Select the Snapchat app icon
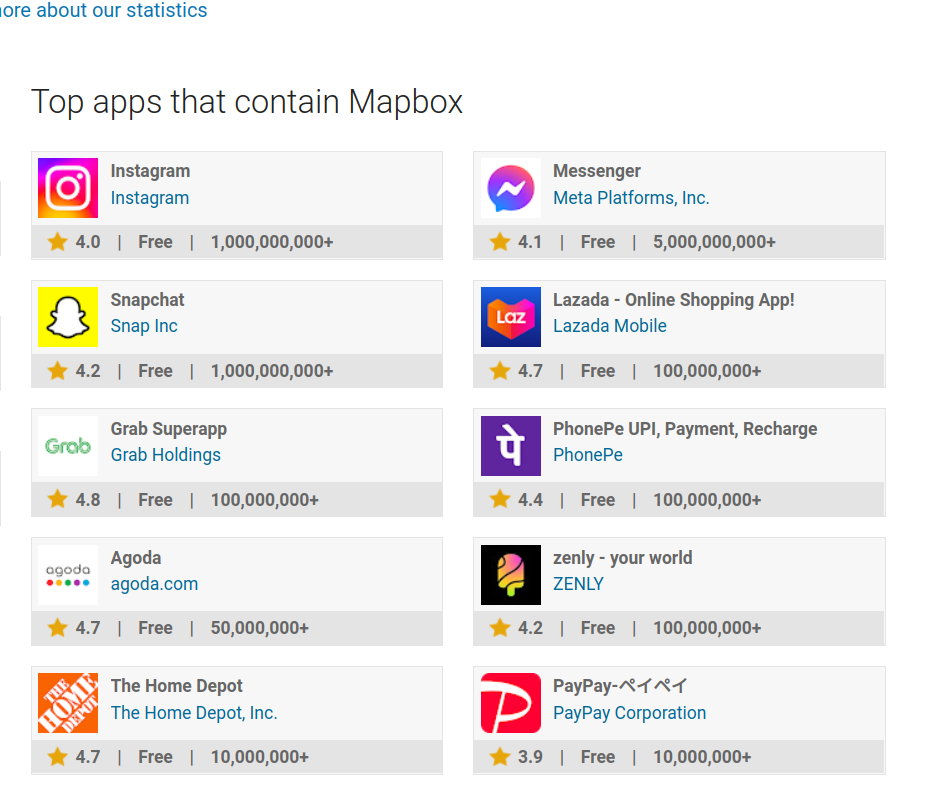The height and width of the screenshot is (793, 932). pyautogui.click(x=66, y=317)
